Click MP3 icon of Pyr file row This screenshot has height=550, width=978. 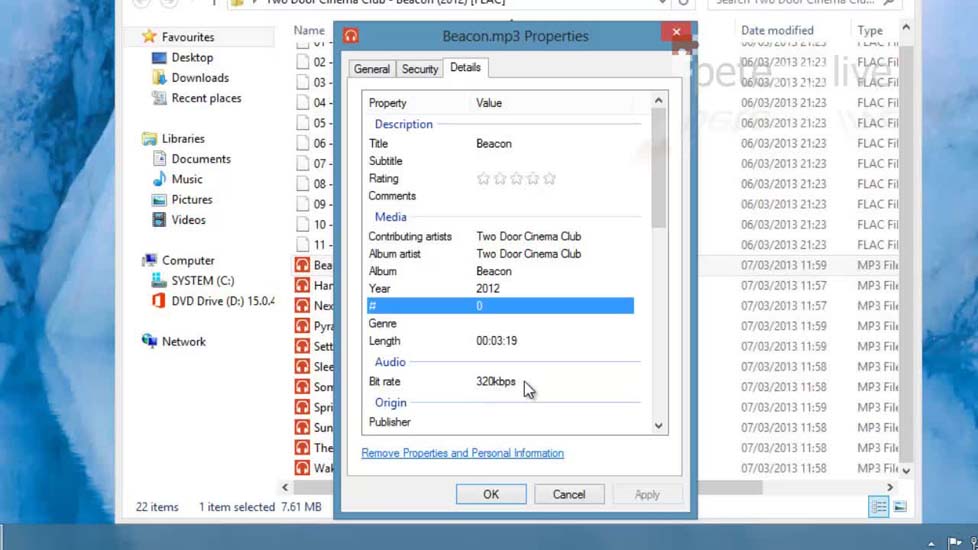(302, 326)
